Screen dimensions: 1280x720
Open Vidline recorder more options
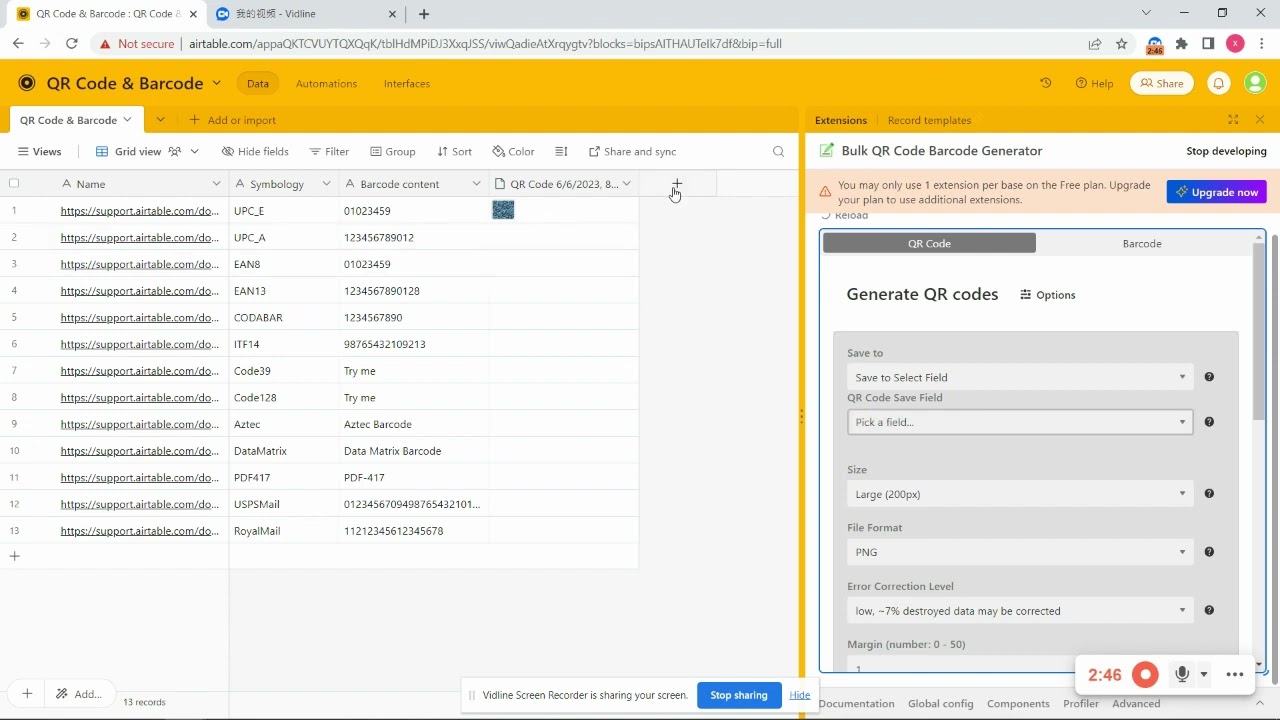point(1235,675)
